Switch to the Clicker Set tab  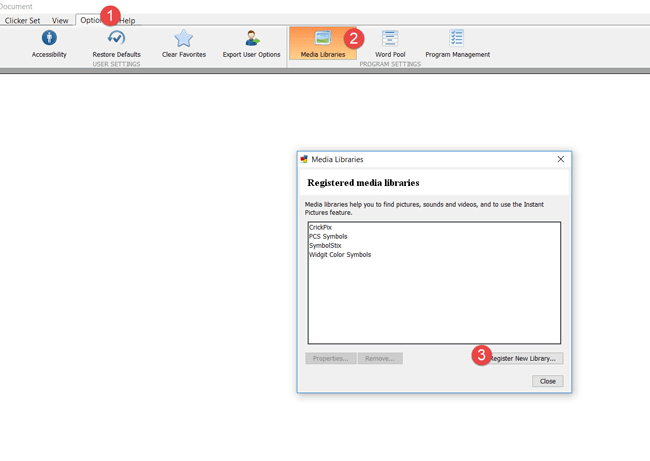pos(23,20)
